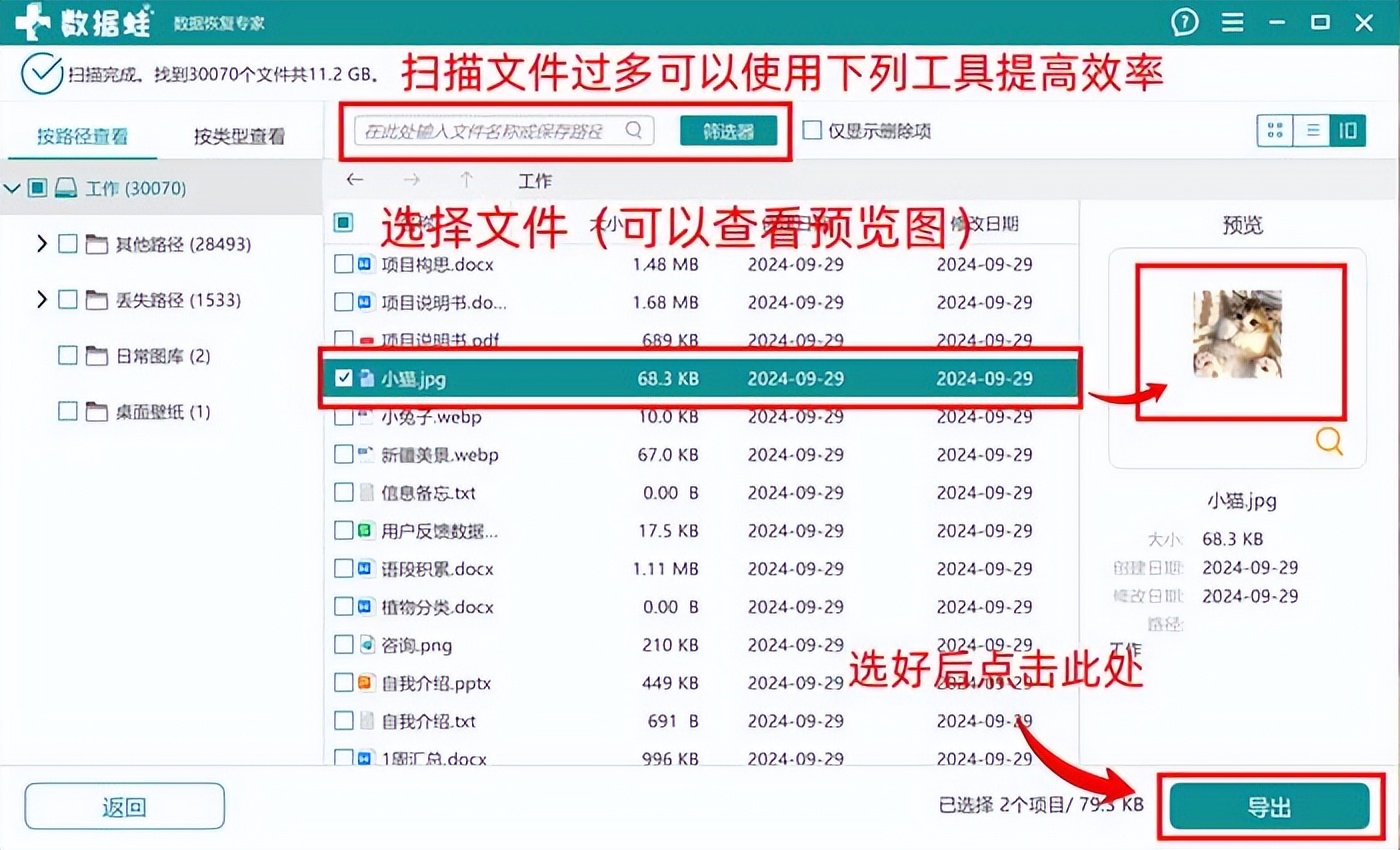Open the hamburger menu in title bar
Screen dimensions: 1400x850
(x=1232, y=22)
